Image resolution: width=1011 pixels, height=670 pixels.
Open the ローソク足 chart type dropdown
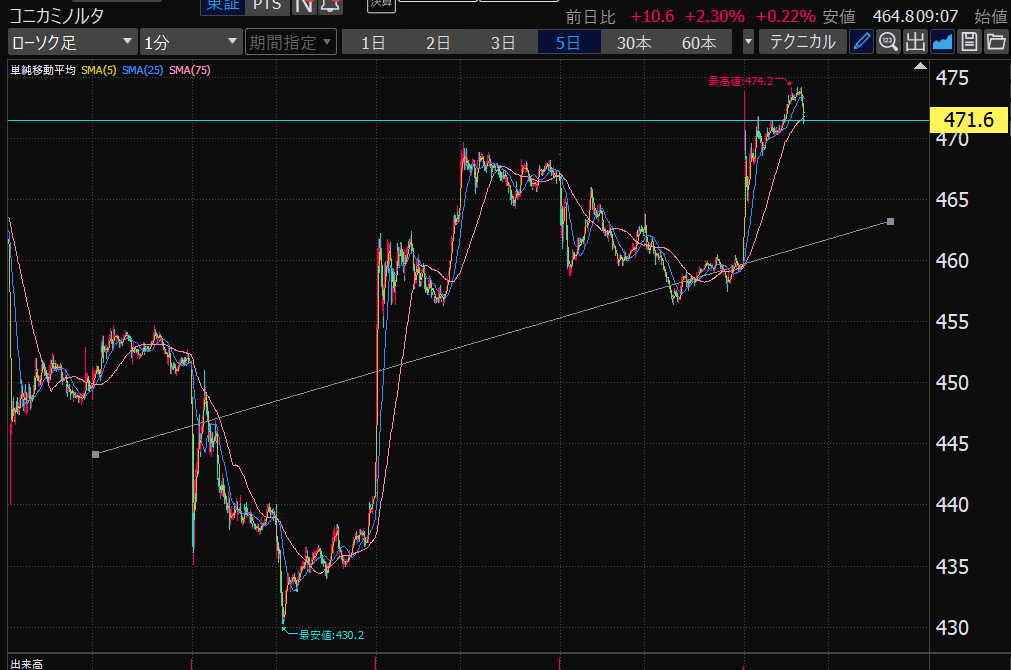click(x=72, y=42)
